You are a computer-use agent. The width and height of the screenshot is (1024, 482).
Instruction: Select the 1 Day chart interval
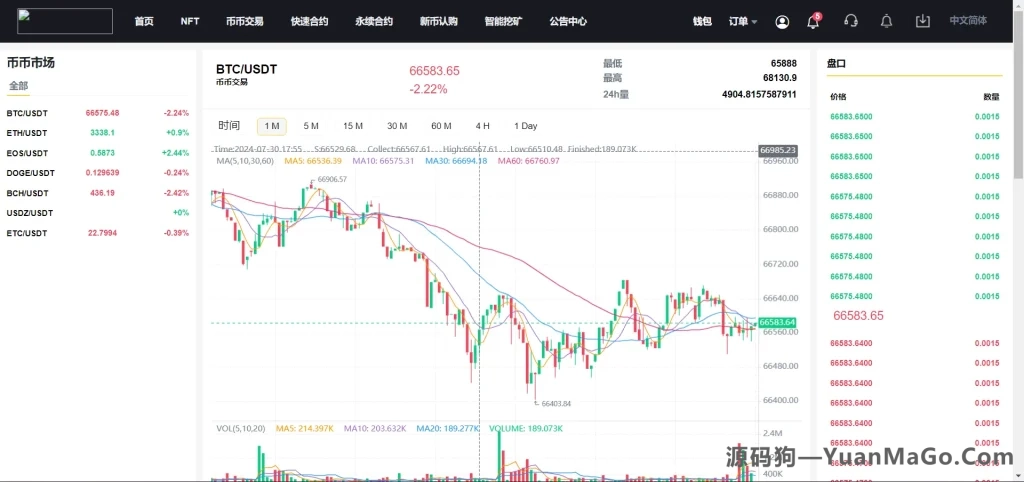pyautogui.click(x=526, y=126)
